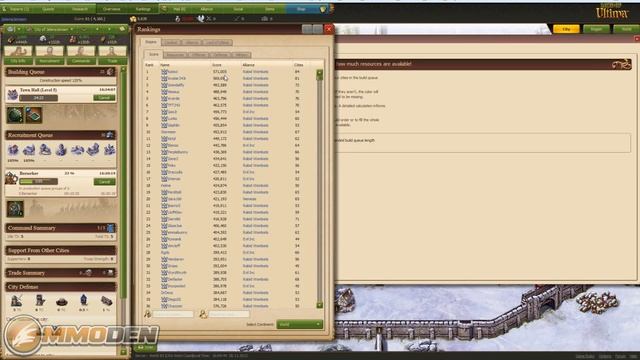640x360 pixels.
Task: Click the Command Summary header icon
Action: click(x=111, y=228)
